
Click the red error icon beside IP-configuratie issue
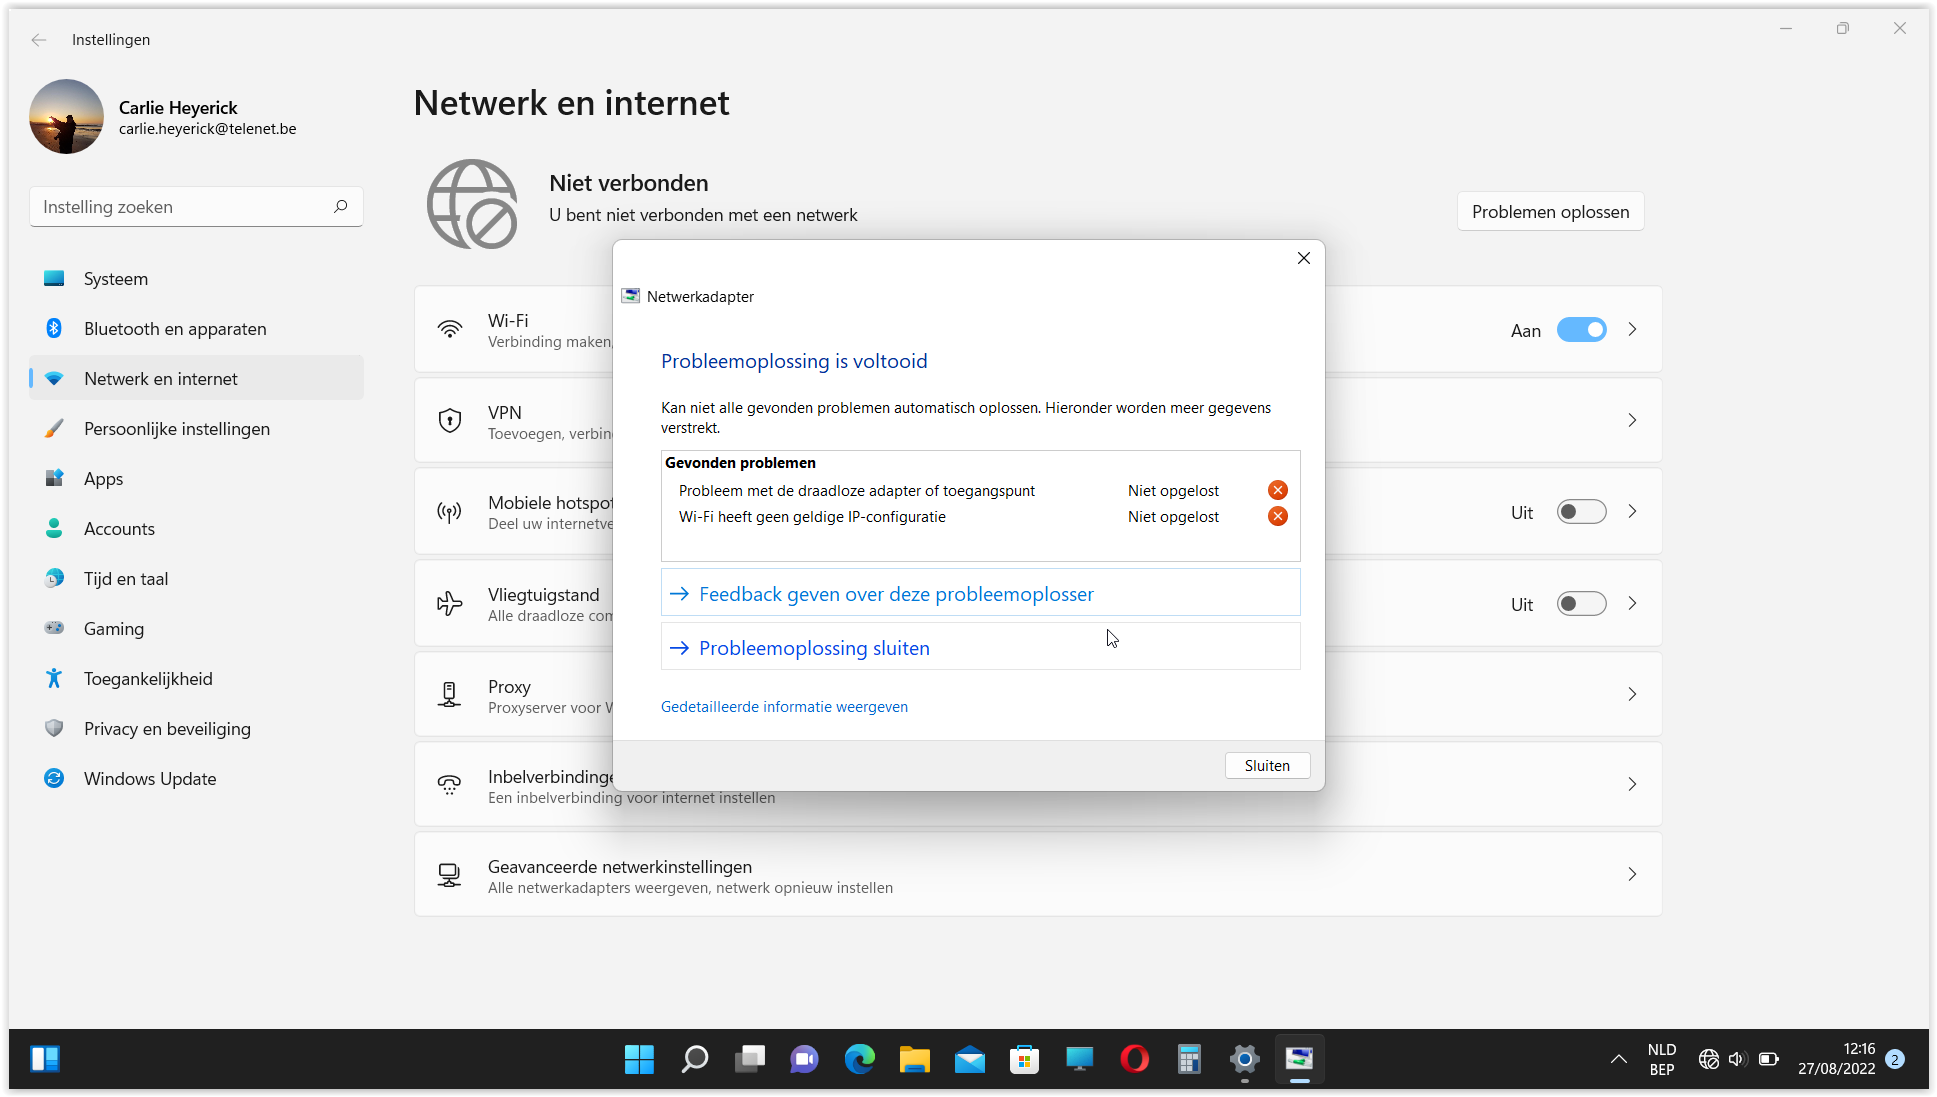[1277, 516]
